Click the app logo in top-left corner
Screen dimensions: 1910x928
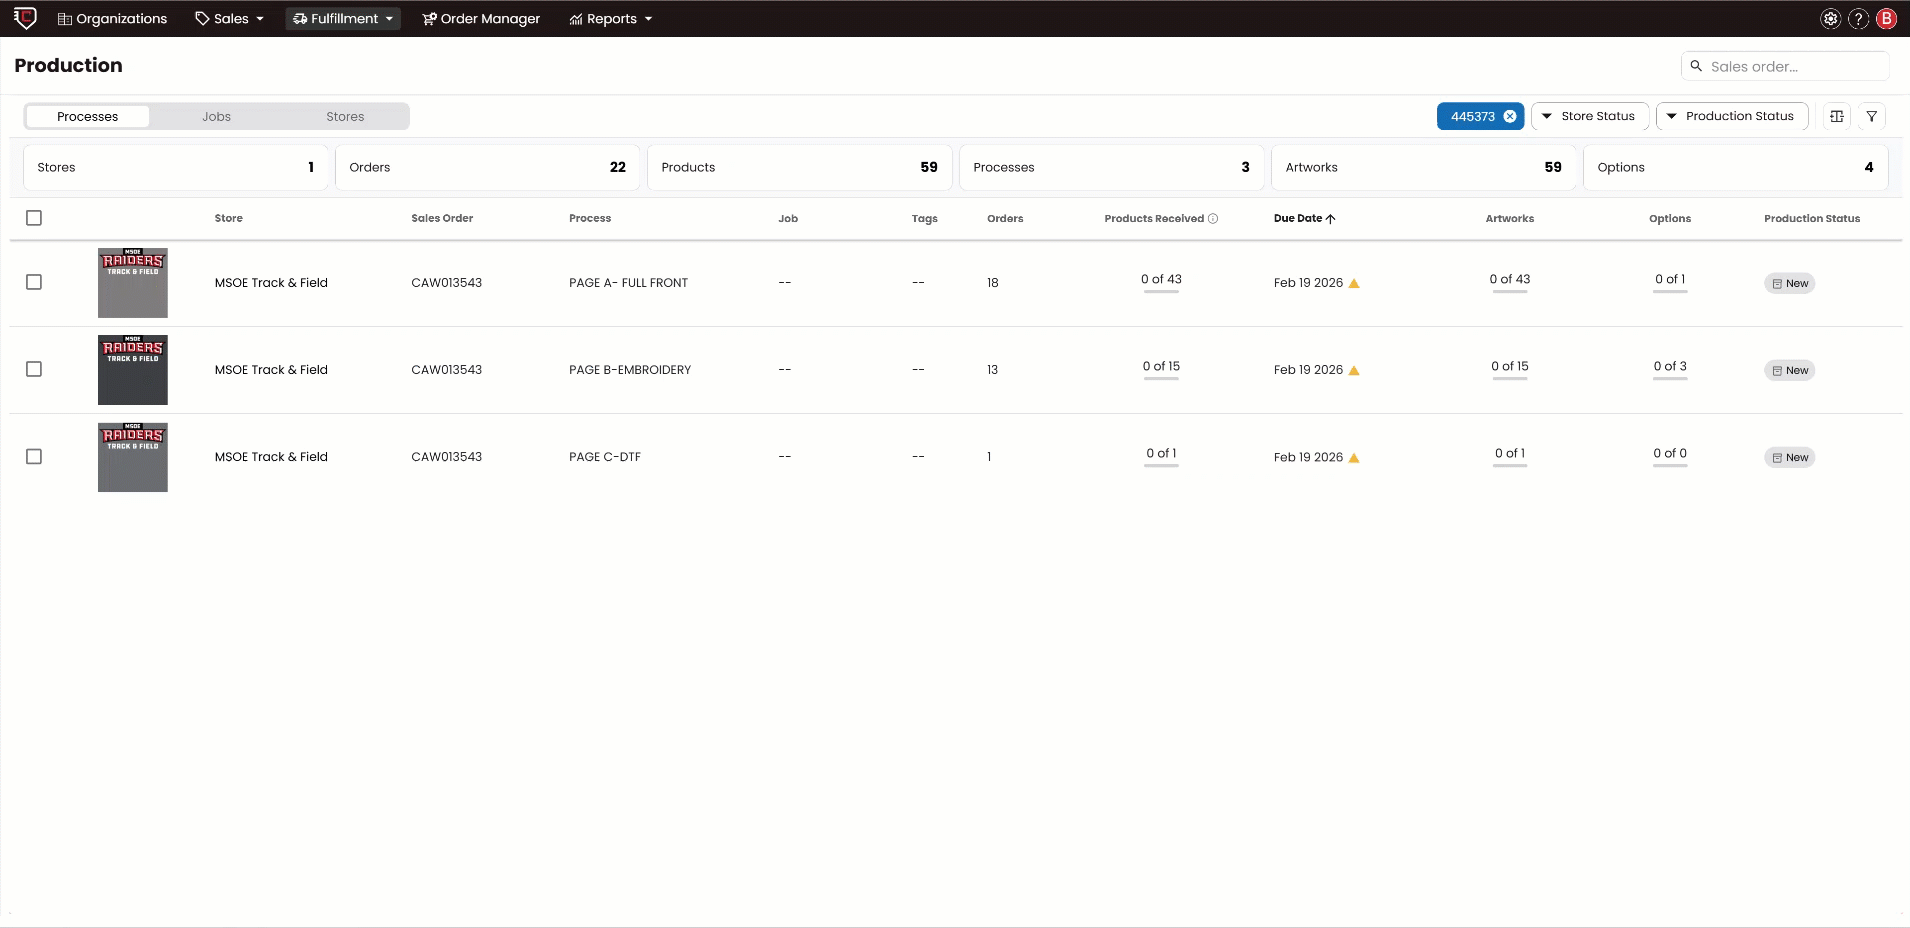tap(25, 18)
